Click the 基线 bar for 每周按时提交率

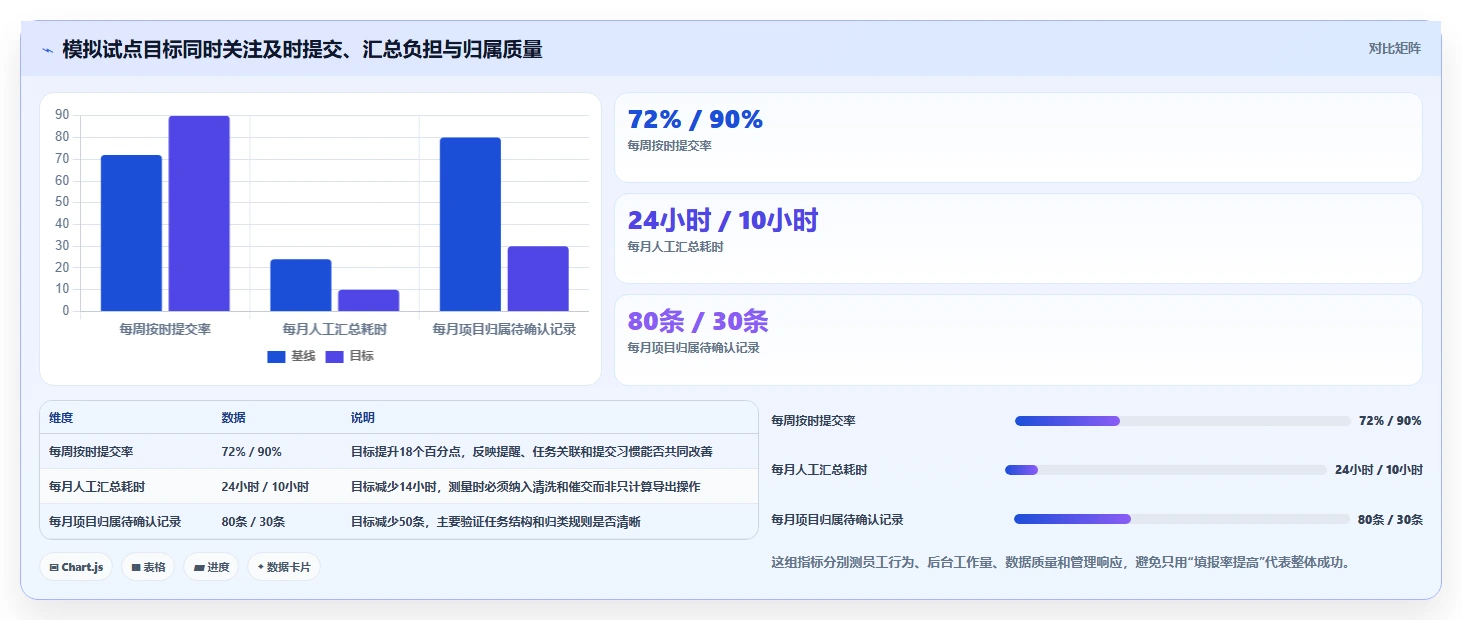click(131, 233)
